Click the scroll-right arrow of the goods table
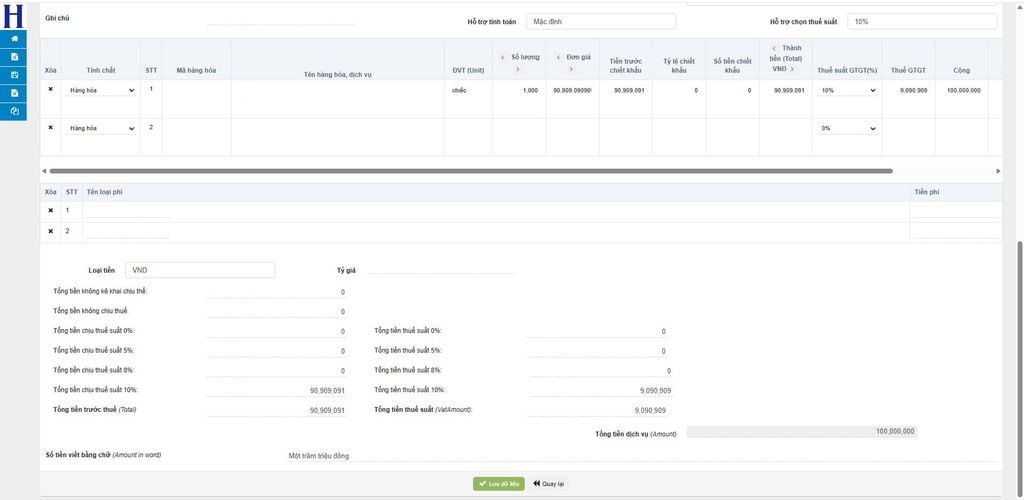Image resolution: width=1024 pixels, height=500 pixels. tap(998, 171)
